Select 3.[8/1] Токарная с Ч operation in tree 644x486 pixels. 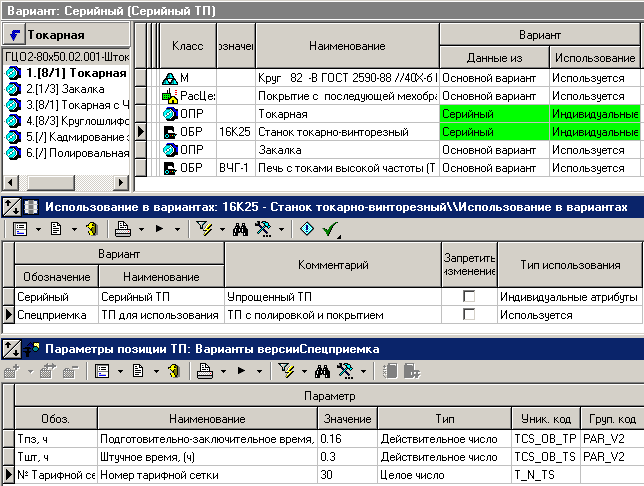tap(77, 105)
